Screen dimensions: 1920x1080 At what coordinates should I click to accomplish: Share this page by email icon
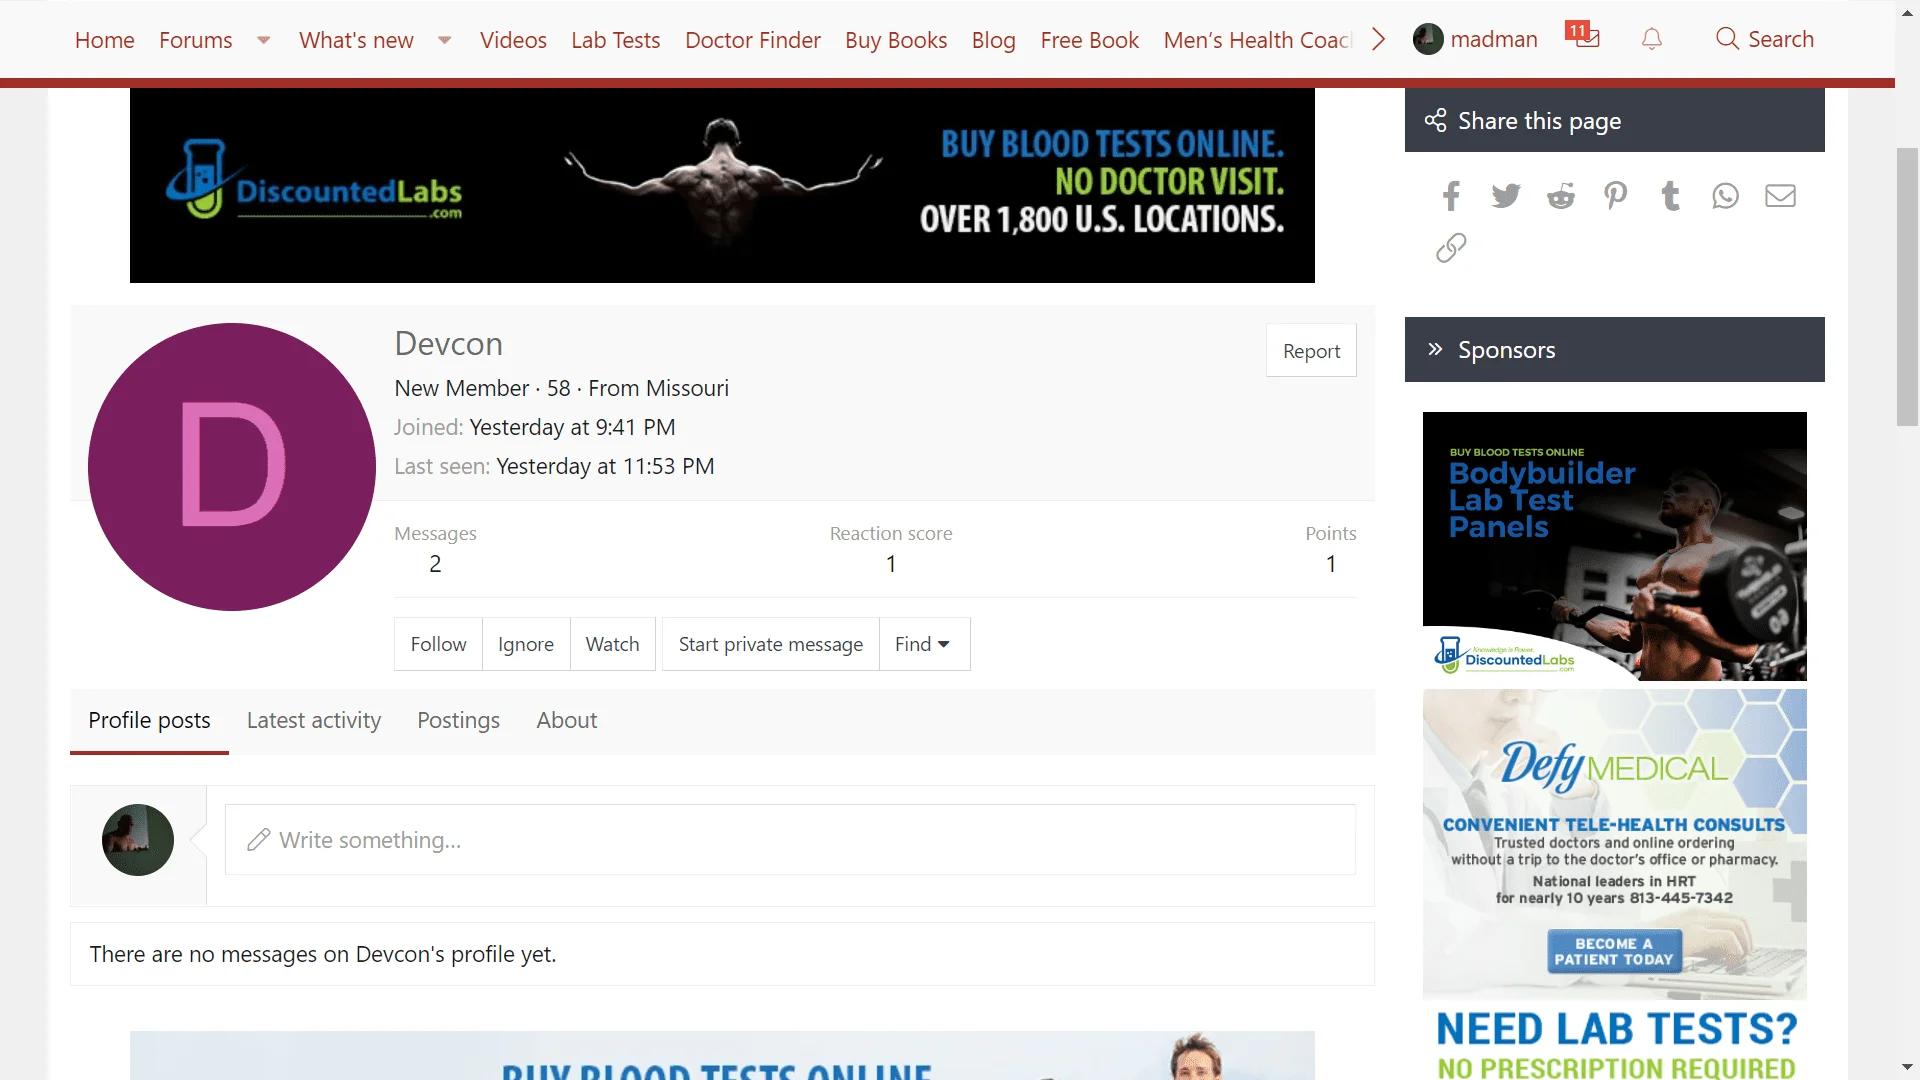(x=1780, y=196)
